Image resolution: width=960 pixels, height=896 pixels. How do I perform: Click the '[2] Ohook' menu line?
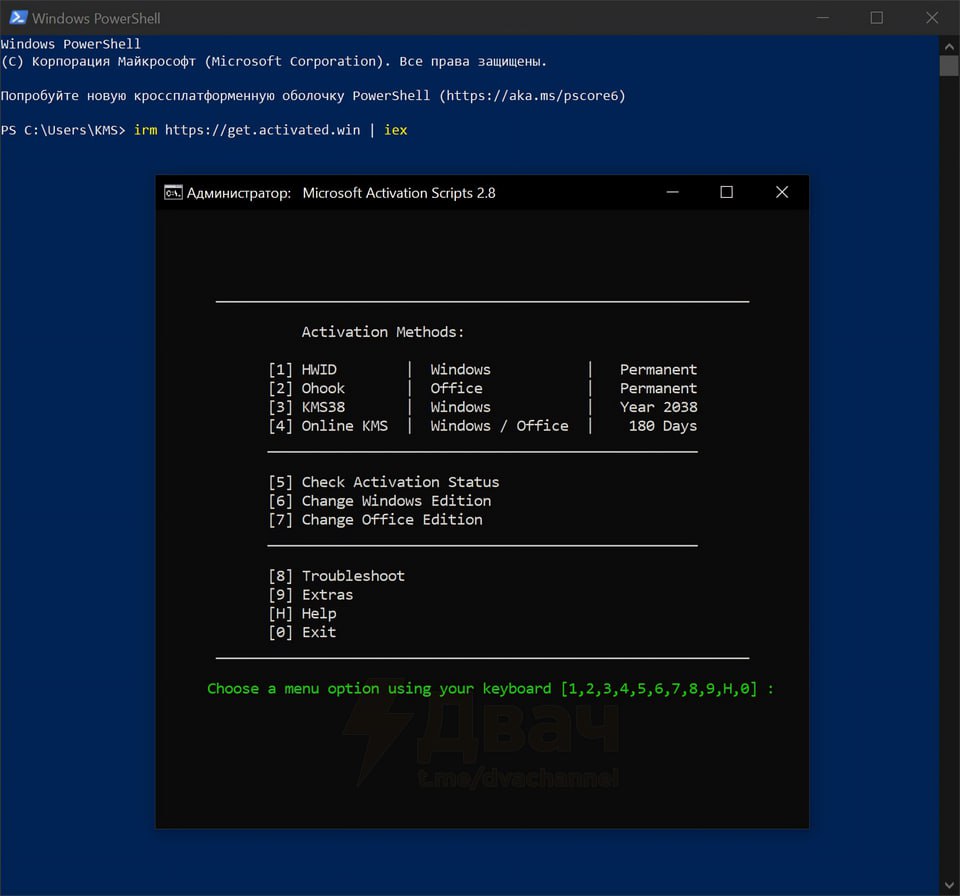[307, 388]
